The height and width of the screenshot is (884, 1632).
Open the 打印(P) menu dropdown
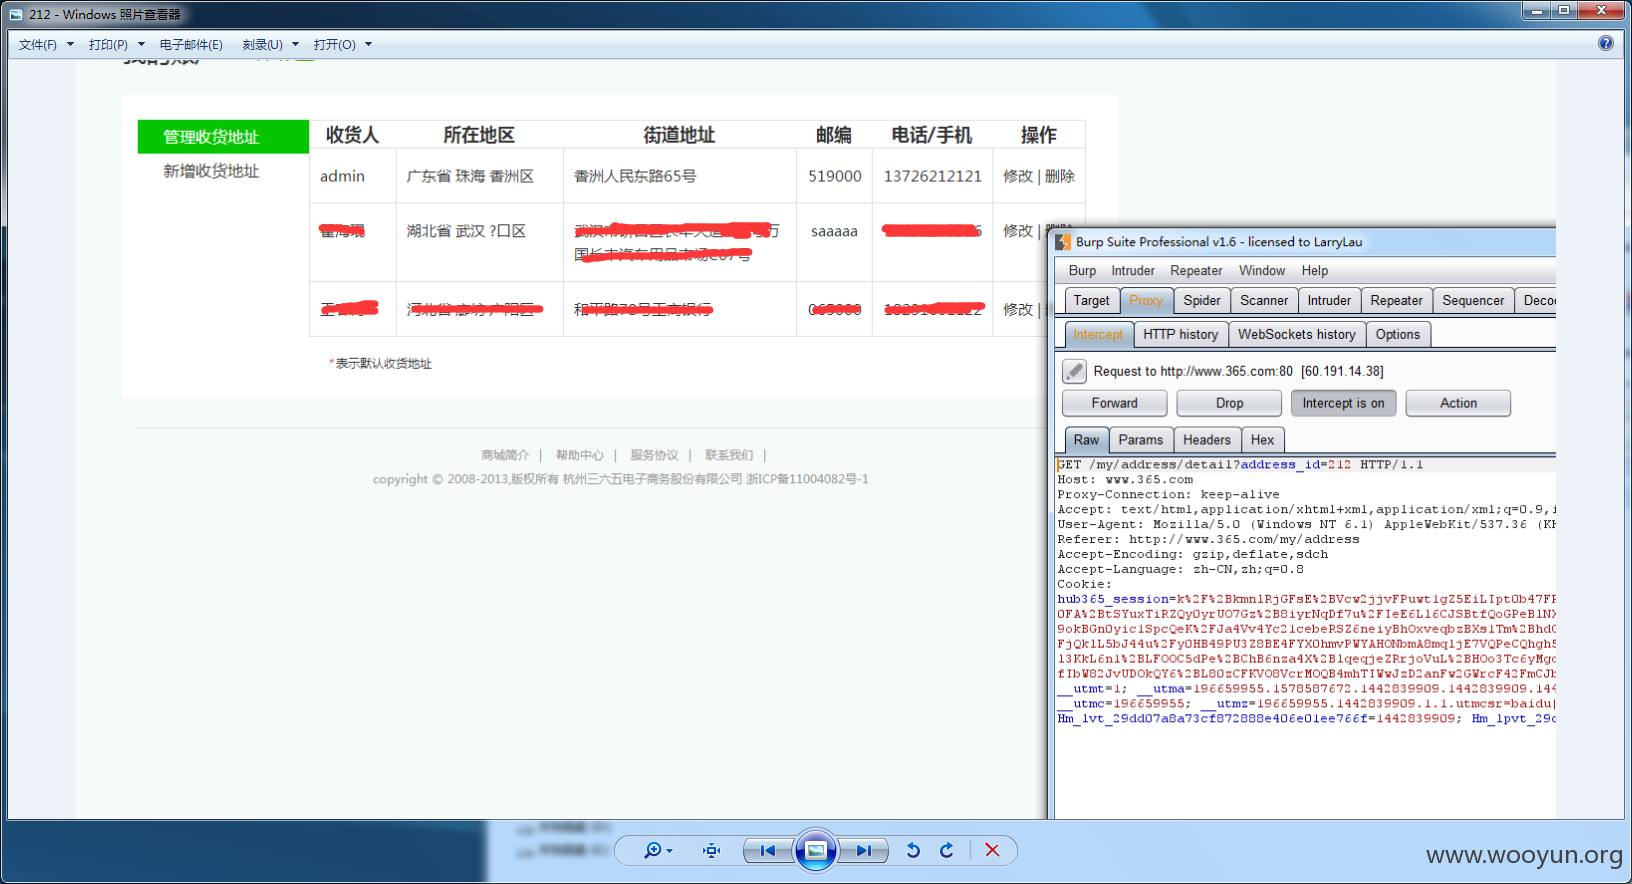(x=116, y=45)
